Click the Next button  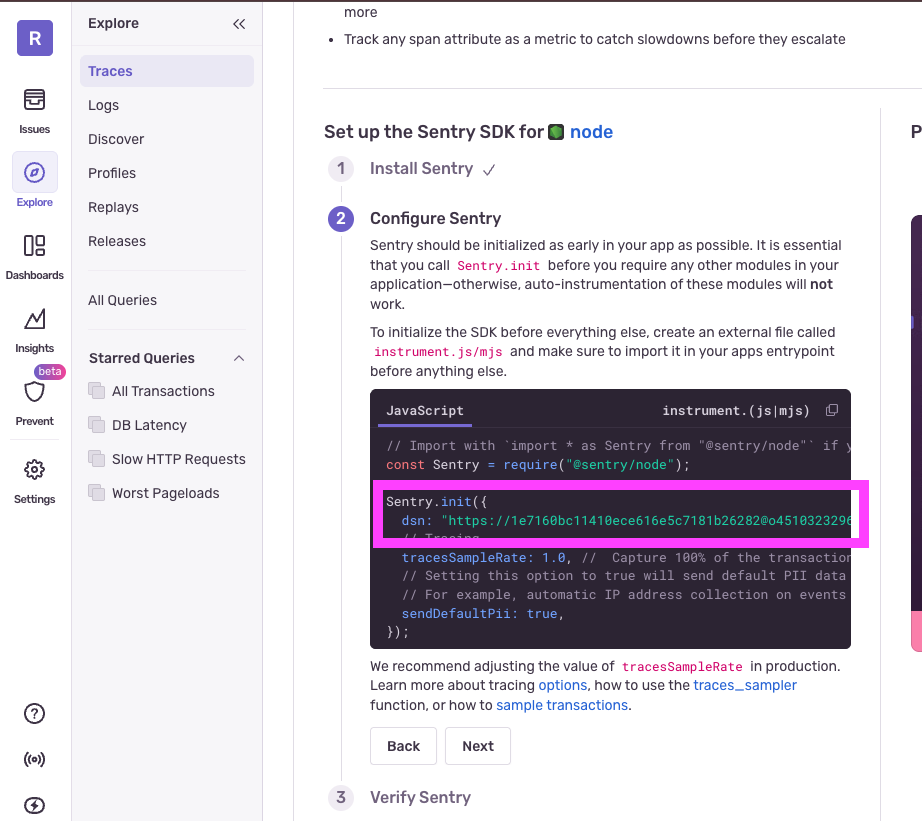[x=477, y=745]
